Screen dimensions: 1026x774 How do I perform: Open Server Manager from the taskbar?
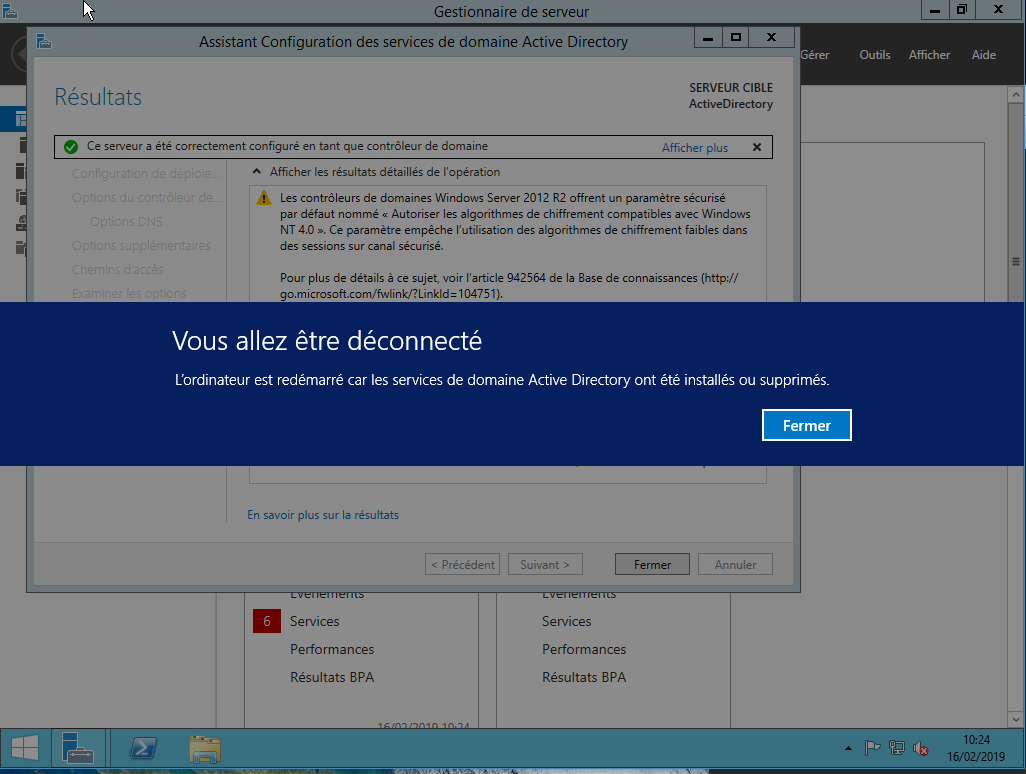[78, 748]
